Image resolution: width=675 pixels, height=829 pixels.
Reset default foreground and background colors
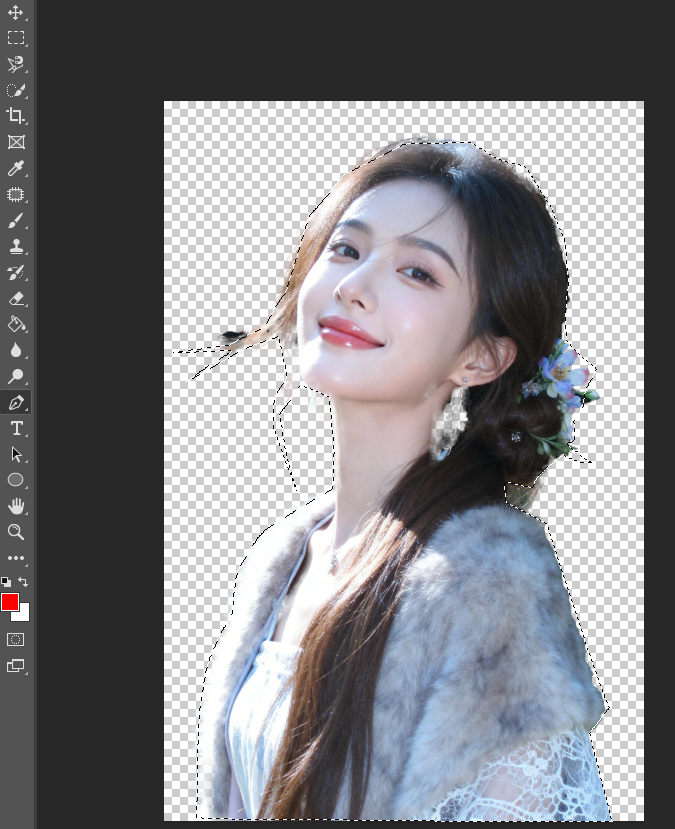tap(6, 582)
